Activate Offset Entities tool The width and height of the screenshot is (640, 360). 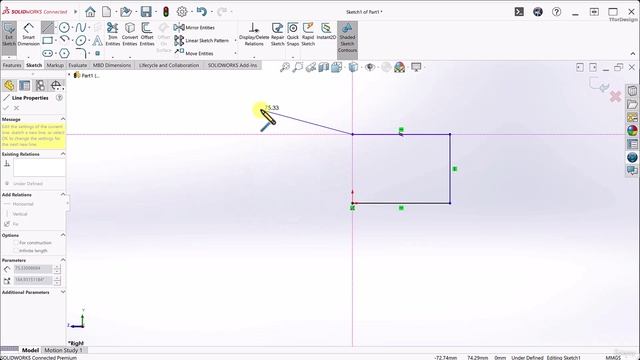click(147, 35)
